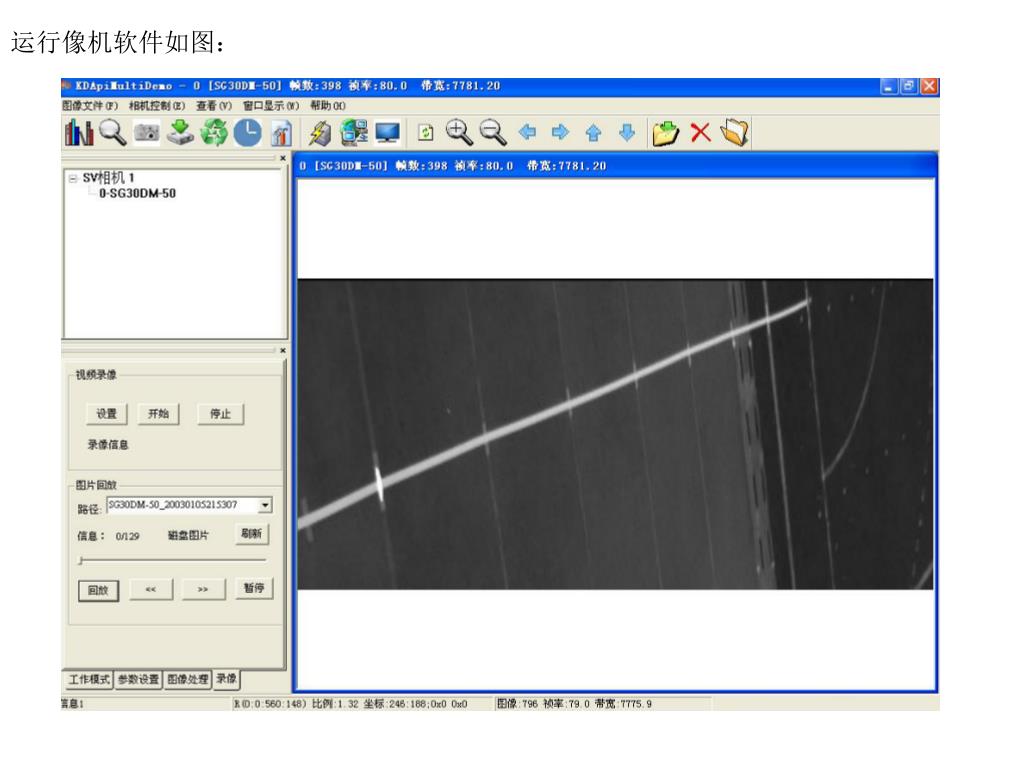
Task: Click the zoom in magnifier icon
Action: 459,133
